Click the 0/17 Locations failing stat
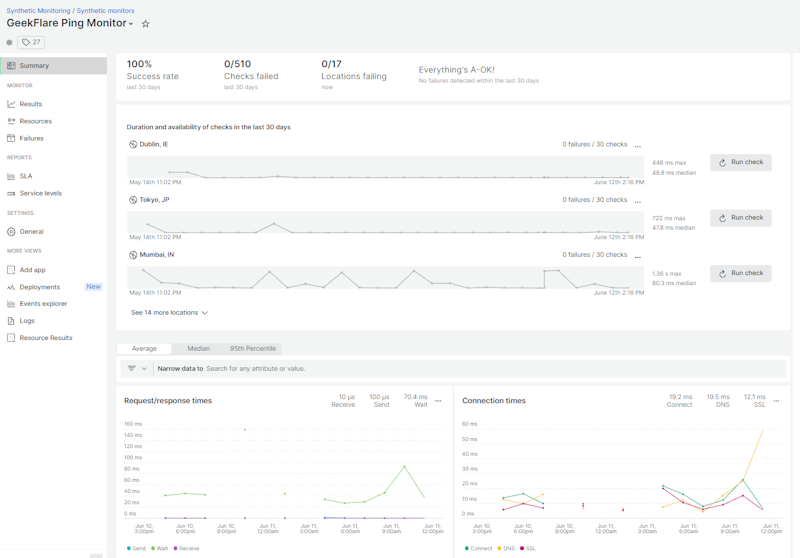800x558 pixels. pyautogui.click(x=354, y=74)
